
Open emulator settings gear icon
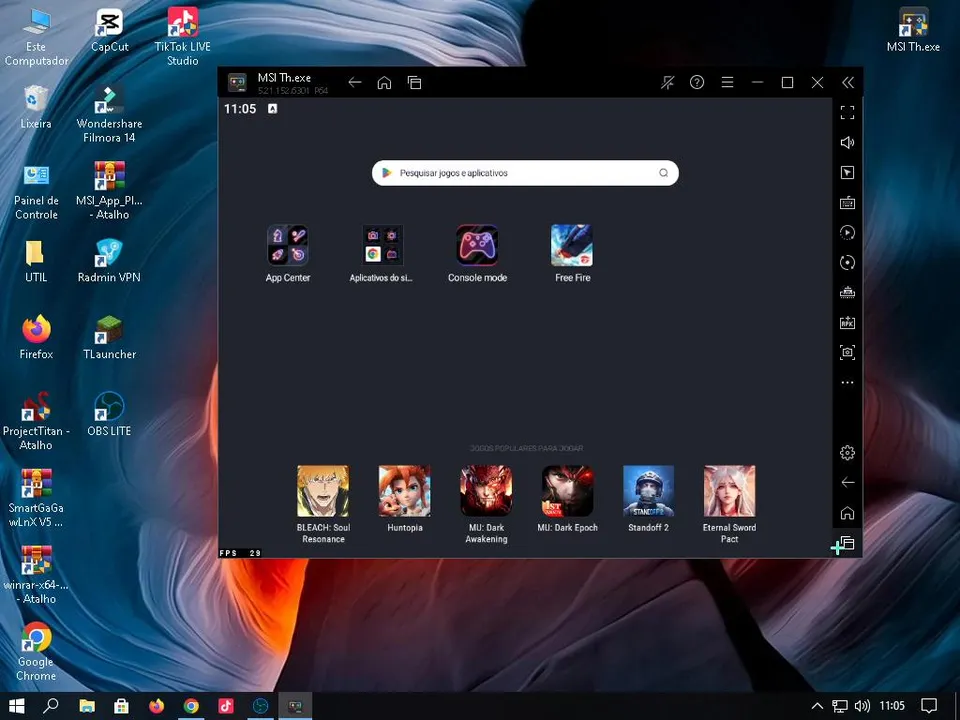point(847,452)
